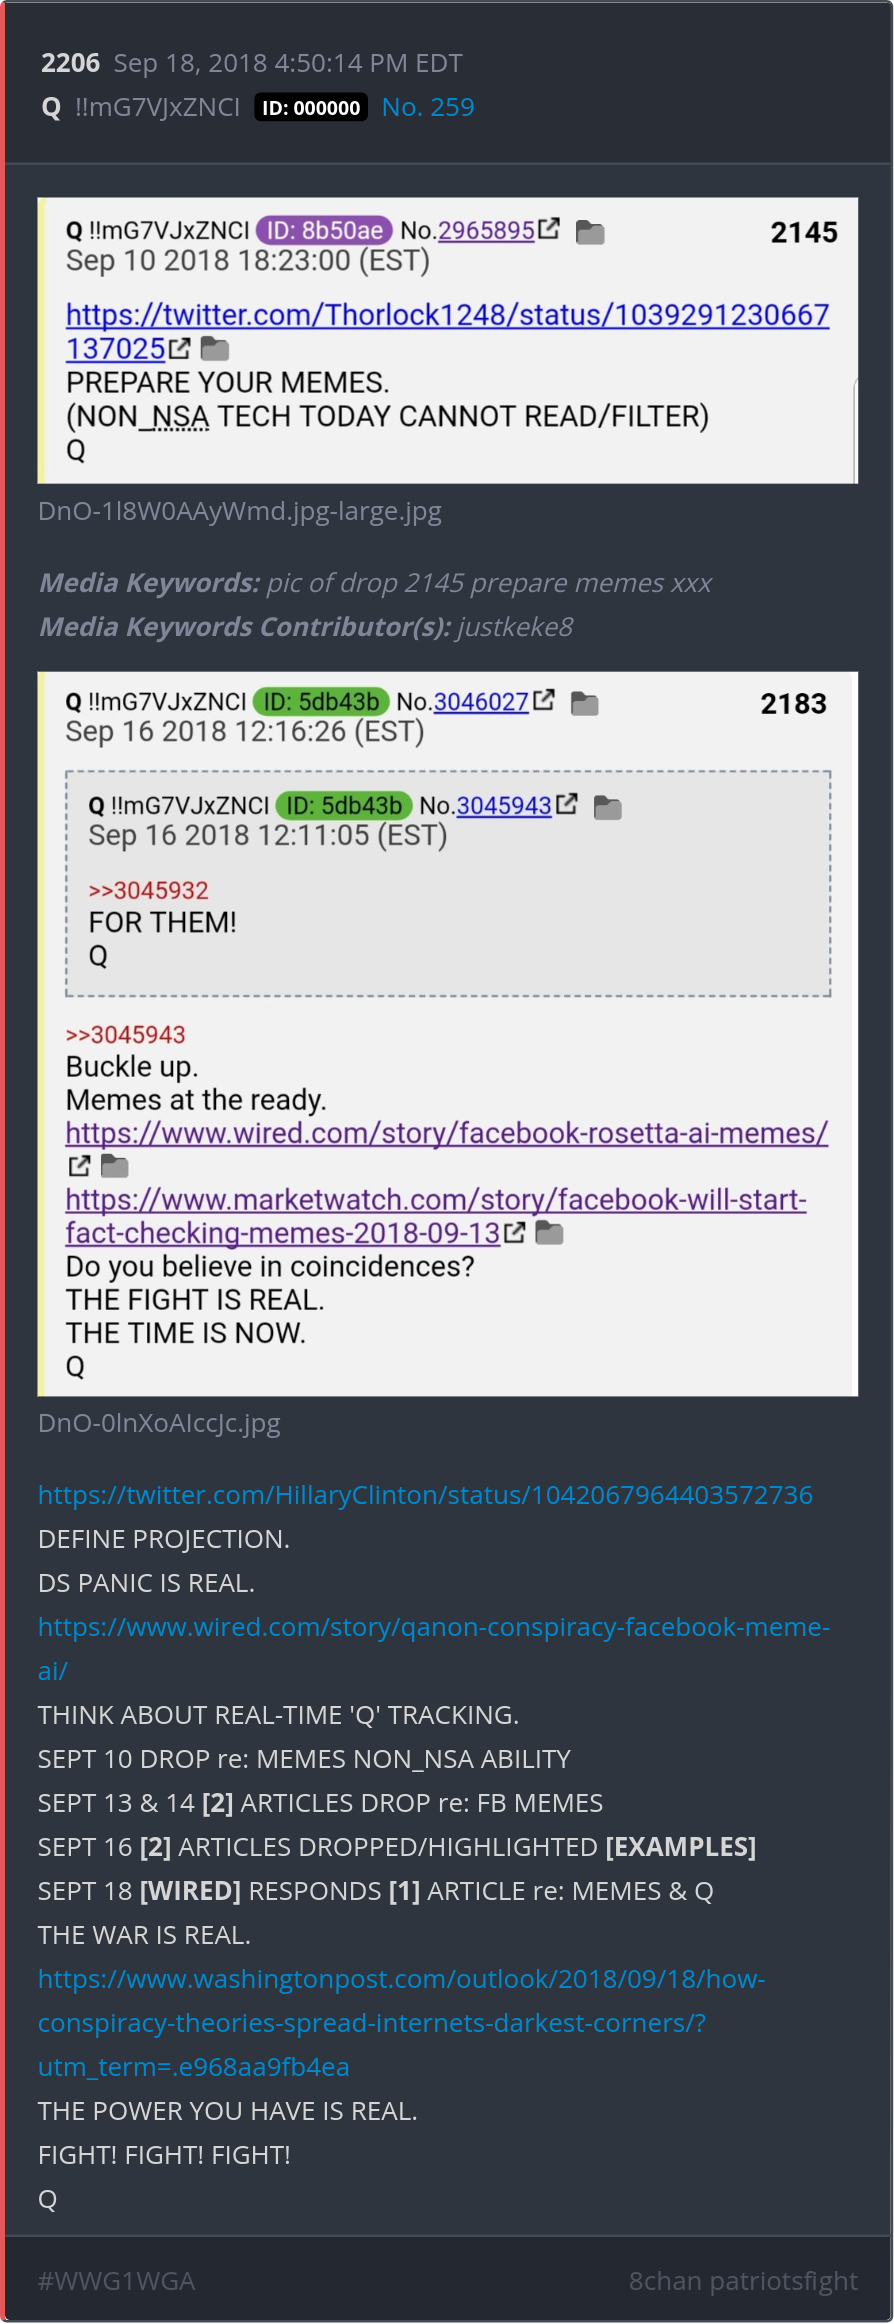Click quoted reply reference >>3045932
Image resolution: width=894 pixels, height=2324 pixels.
[x=148, y=890]
